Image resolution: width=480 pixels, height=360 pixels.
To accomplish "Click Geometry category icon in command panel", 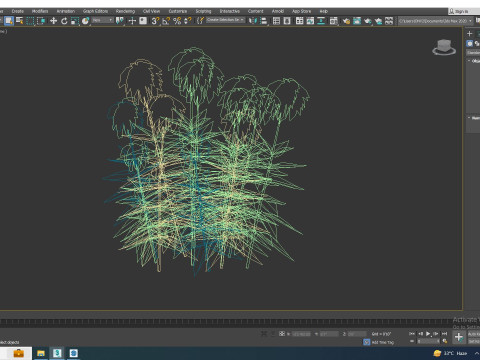I will (x=470, y=44).
